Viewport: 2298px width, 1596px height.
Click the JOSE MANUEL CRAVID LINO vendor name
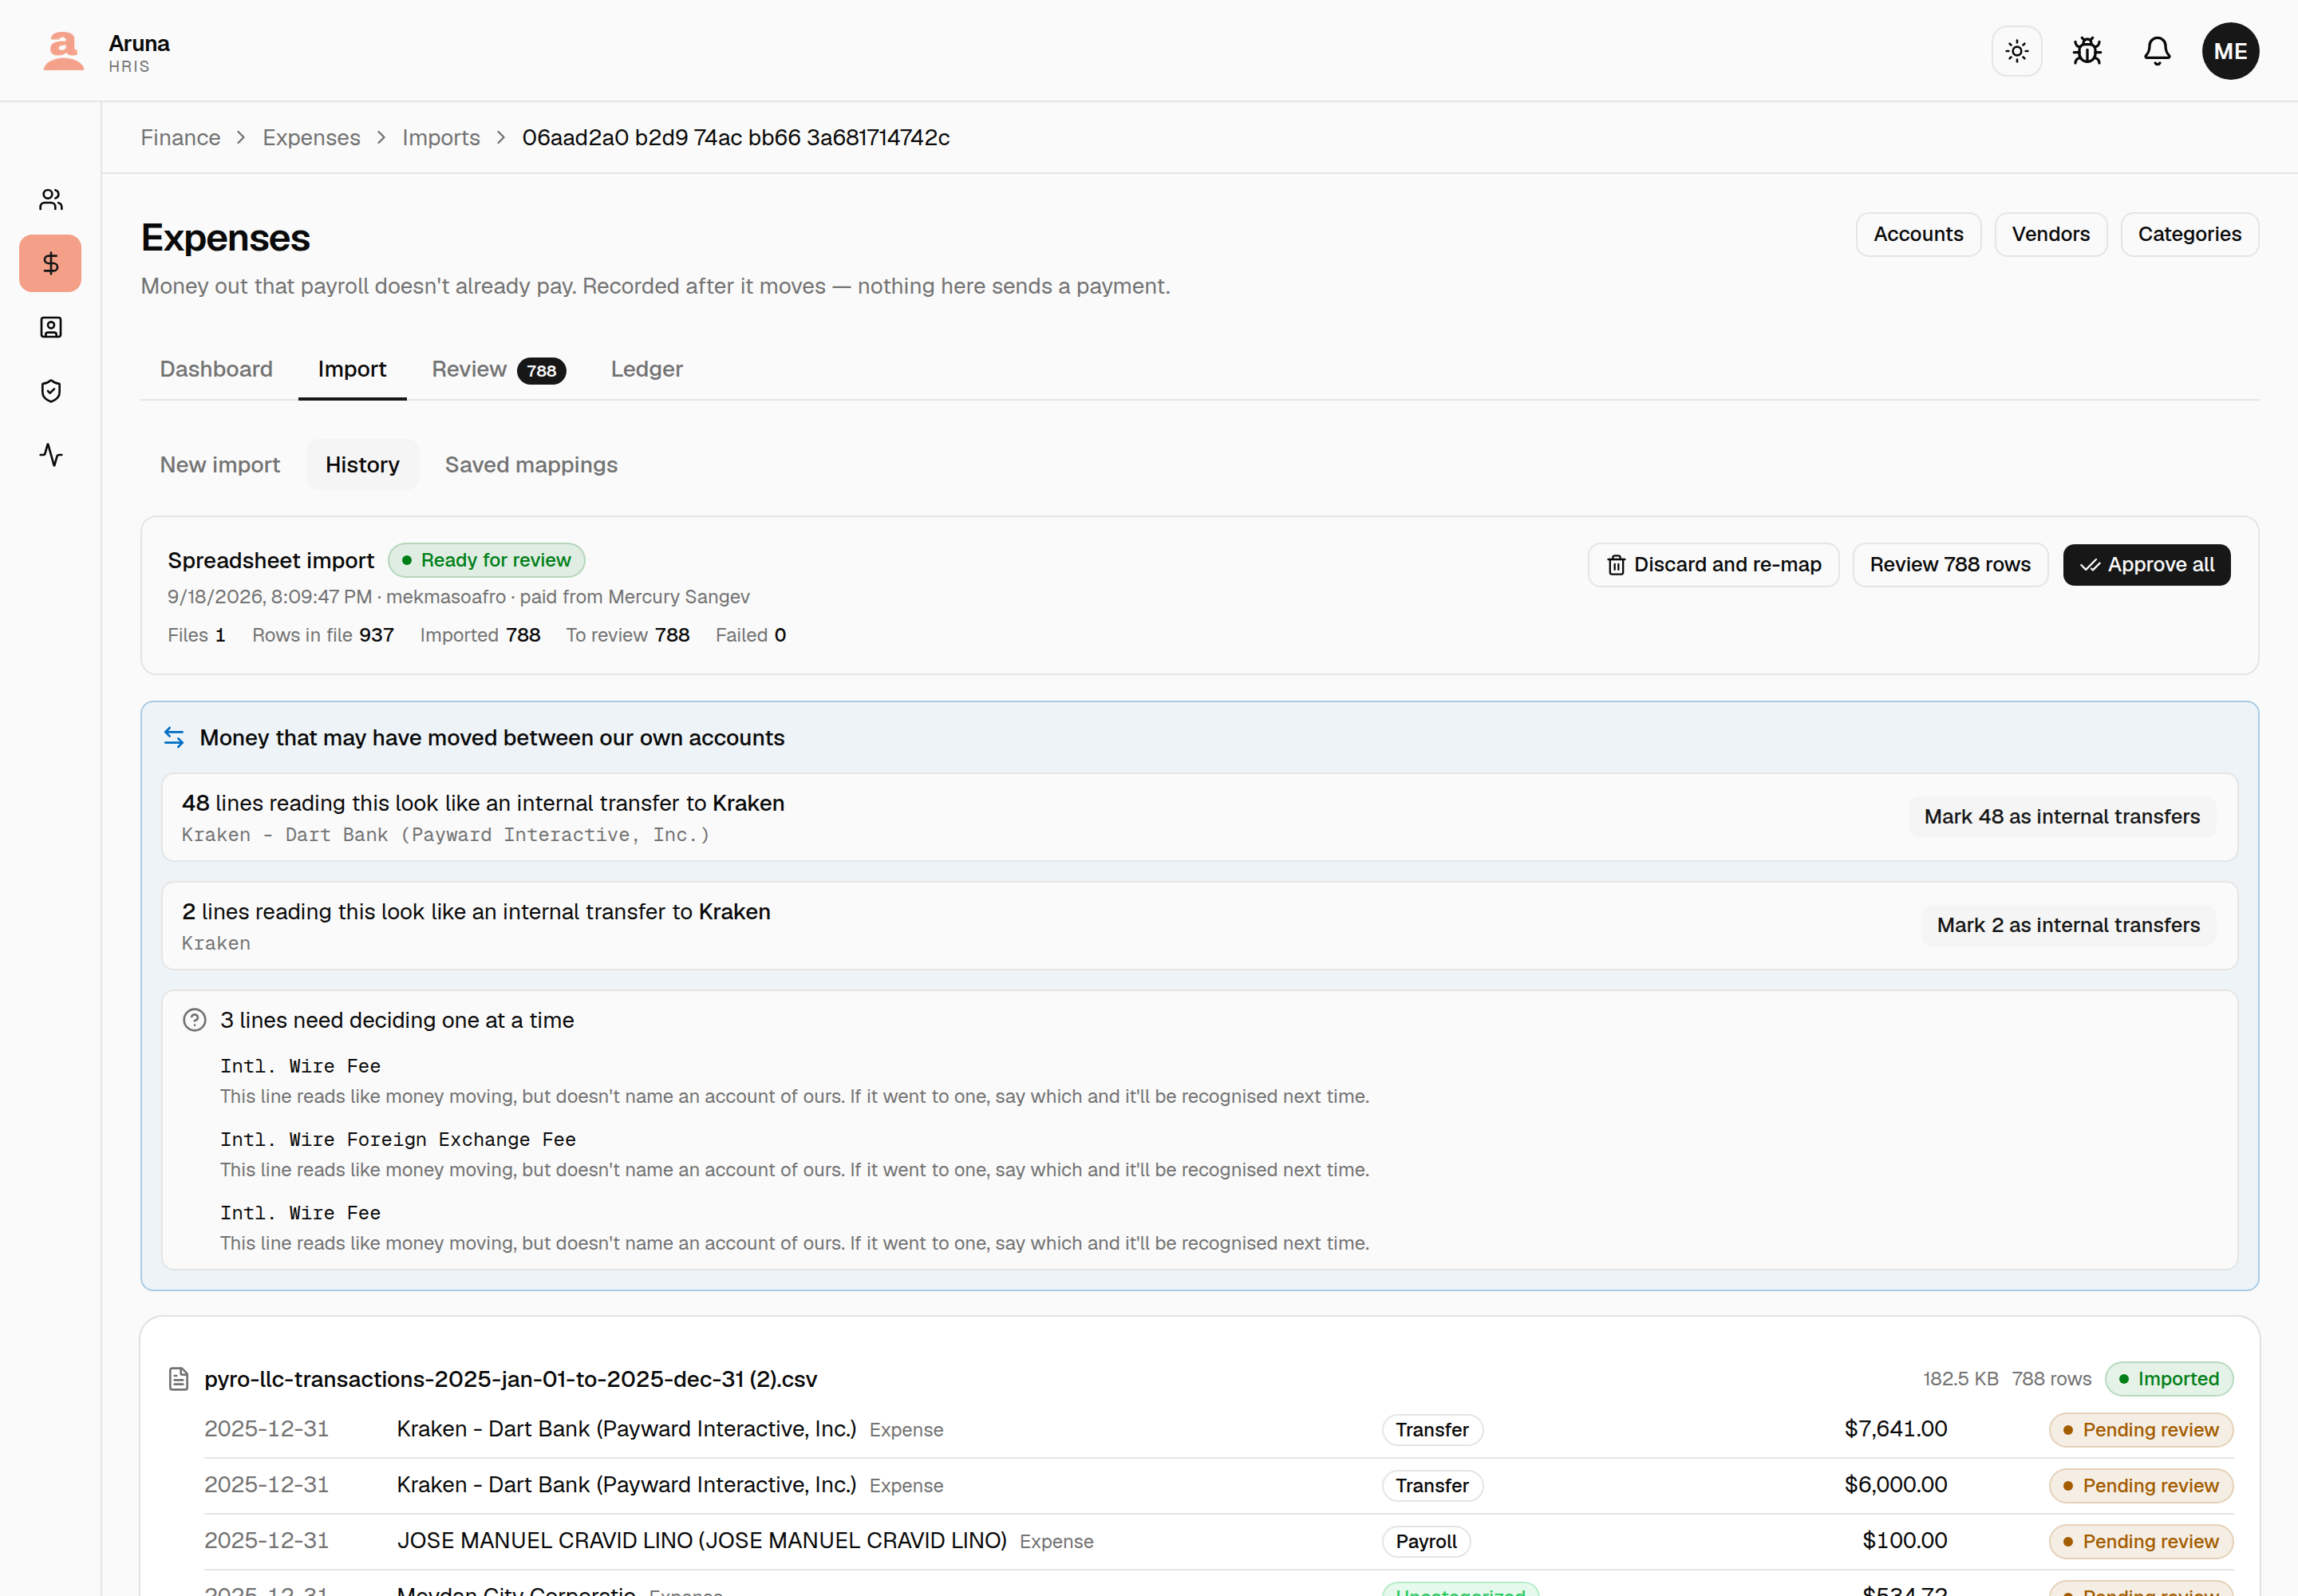701,1541
